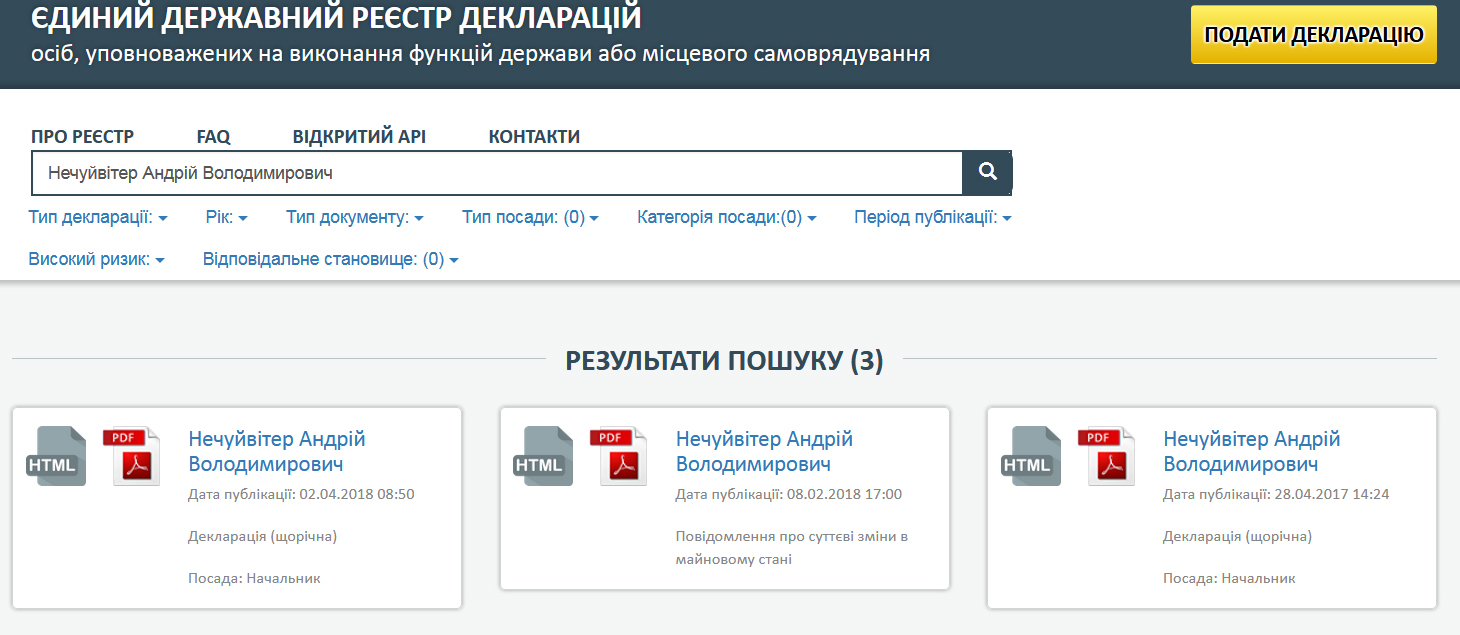Open the Тип посади filter
This screenshot has width=1460, height=635.
(x=530, y=217)
